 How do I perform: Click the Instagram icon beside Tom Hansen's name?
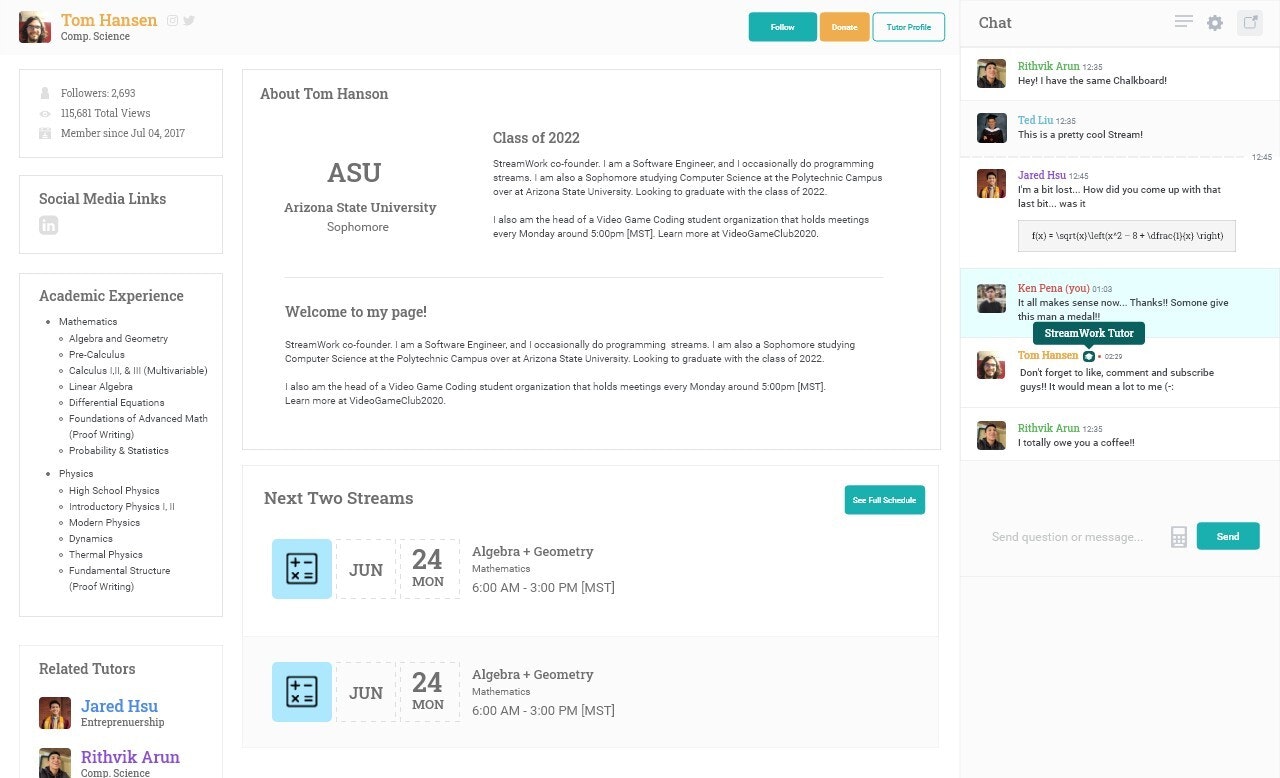click(x=172, y=19)
